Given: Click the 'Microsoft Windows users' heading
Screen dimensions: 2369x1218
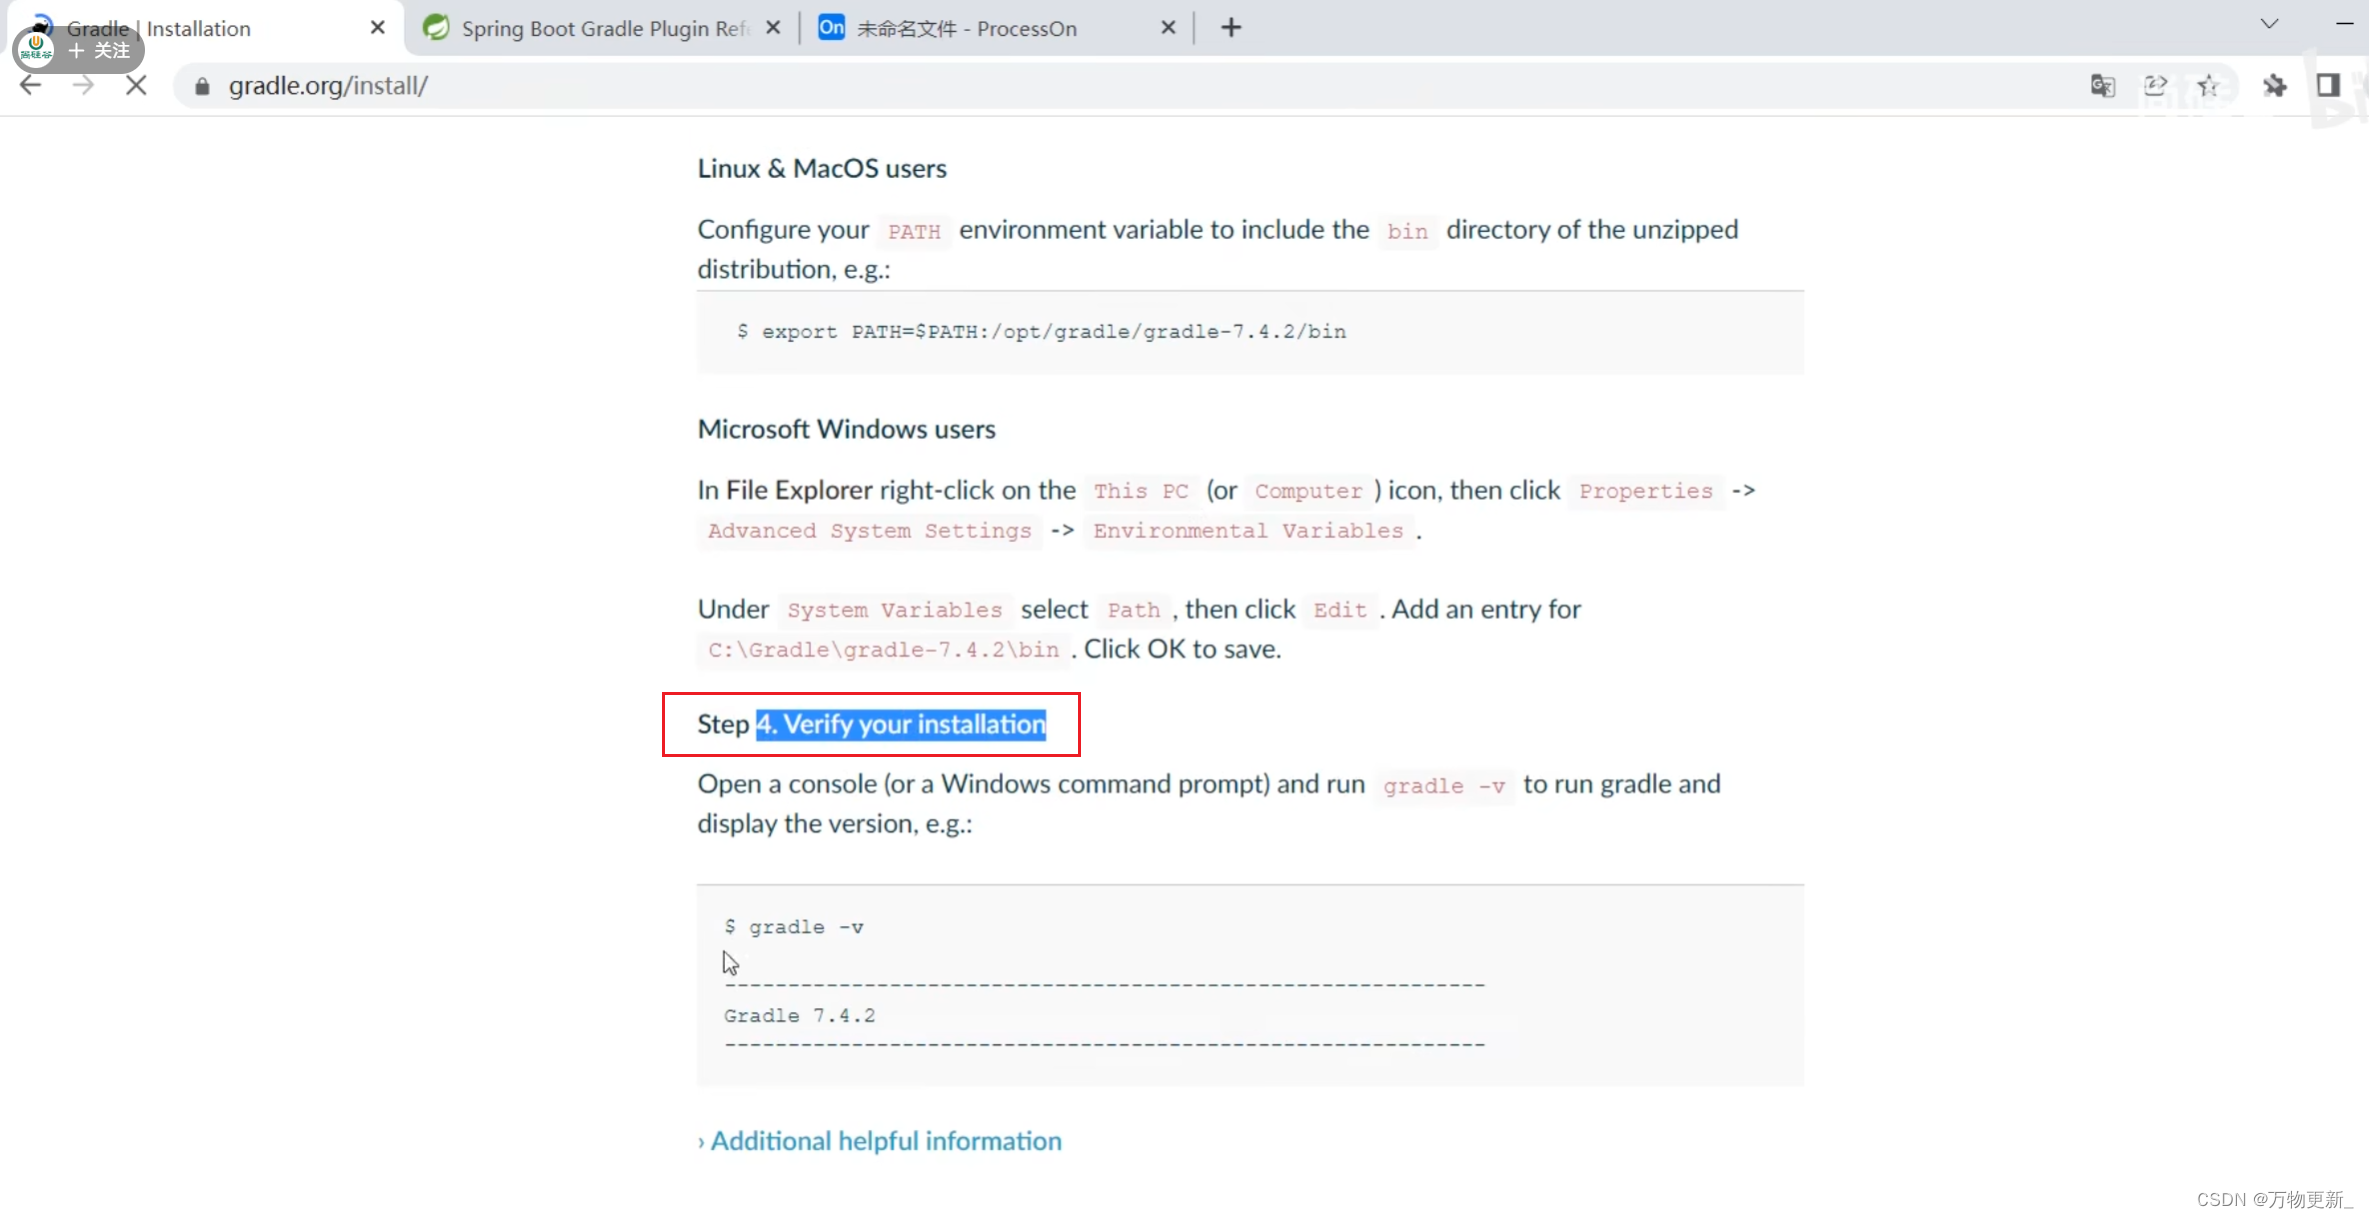Looking at the screenshot, I should click(847, 429).
